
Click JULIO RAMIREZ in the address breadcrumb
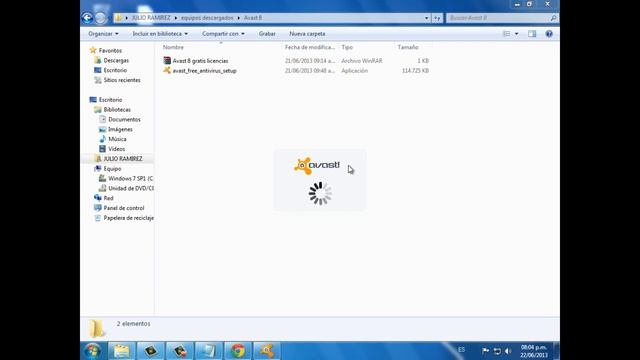151,18
